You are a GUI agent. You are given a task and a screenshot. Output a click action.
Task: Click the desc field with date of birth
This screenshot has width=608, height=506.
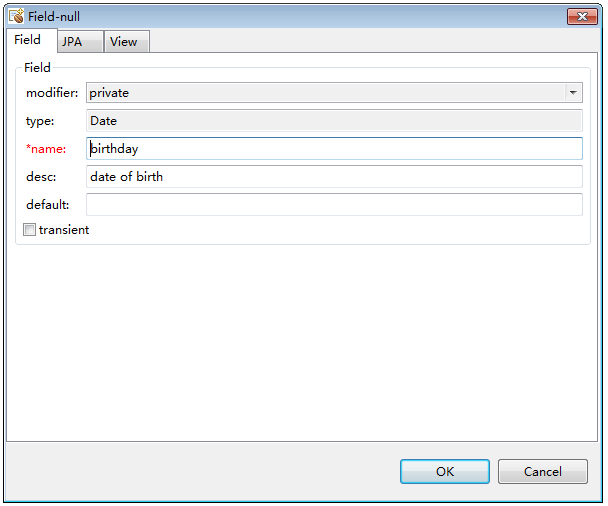[334, 177]
